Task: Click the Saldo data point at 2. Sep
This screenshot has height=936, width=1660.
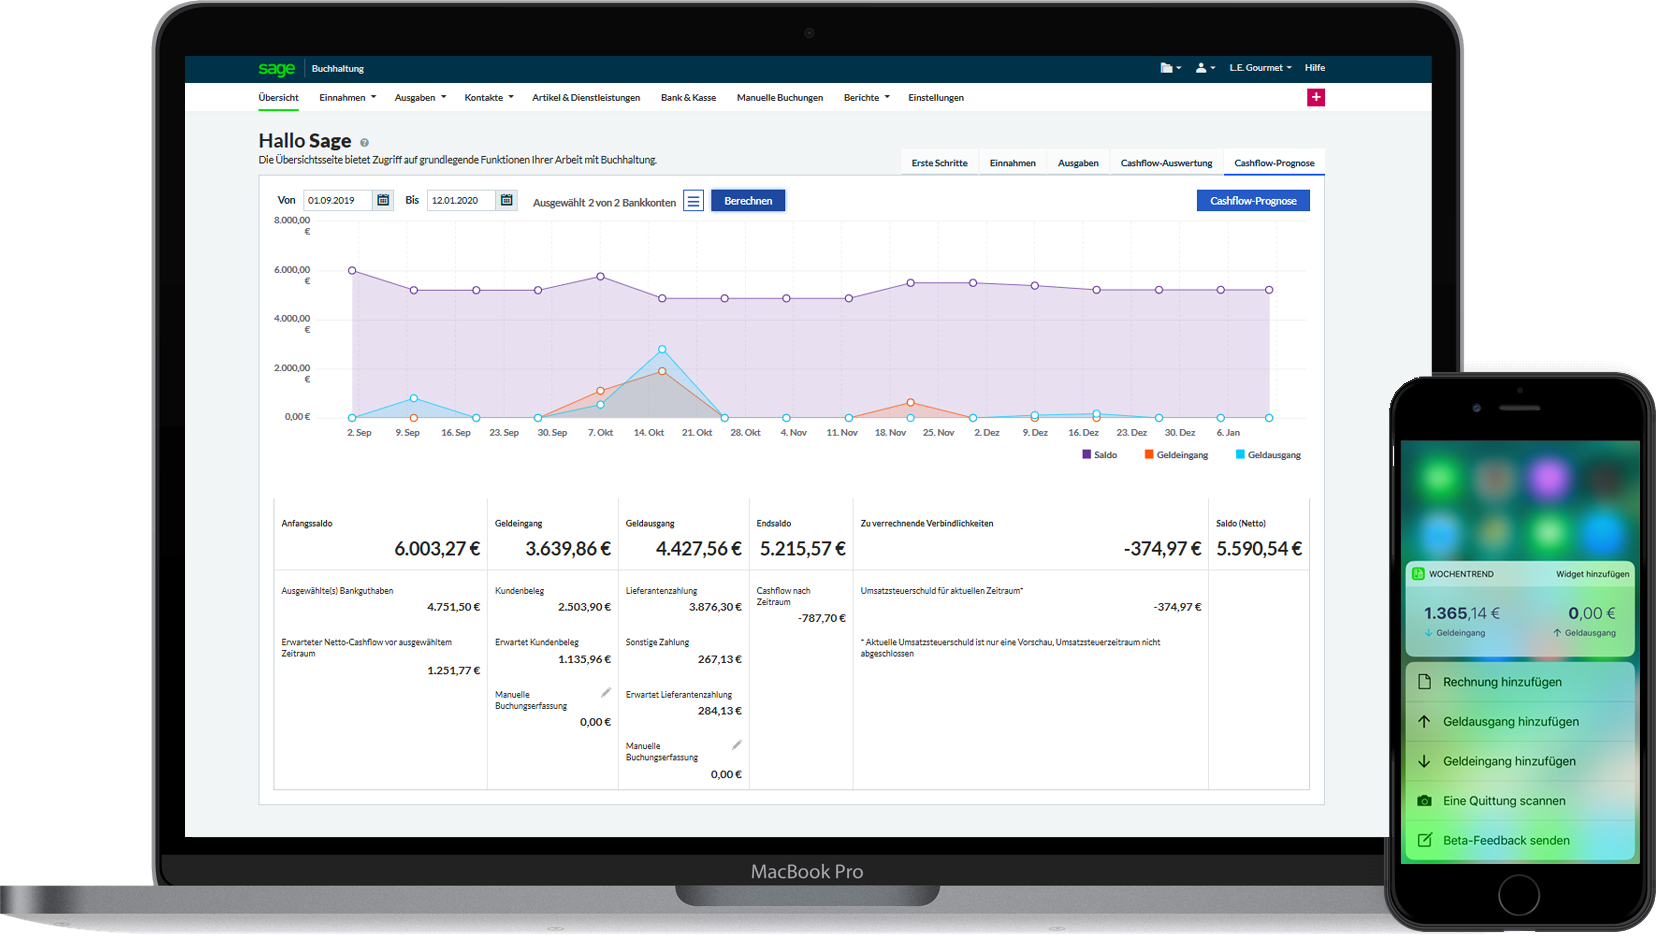Action: pos(352,270)
